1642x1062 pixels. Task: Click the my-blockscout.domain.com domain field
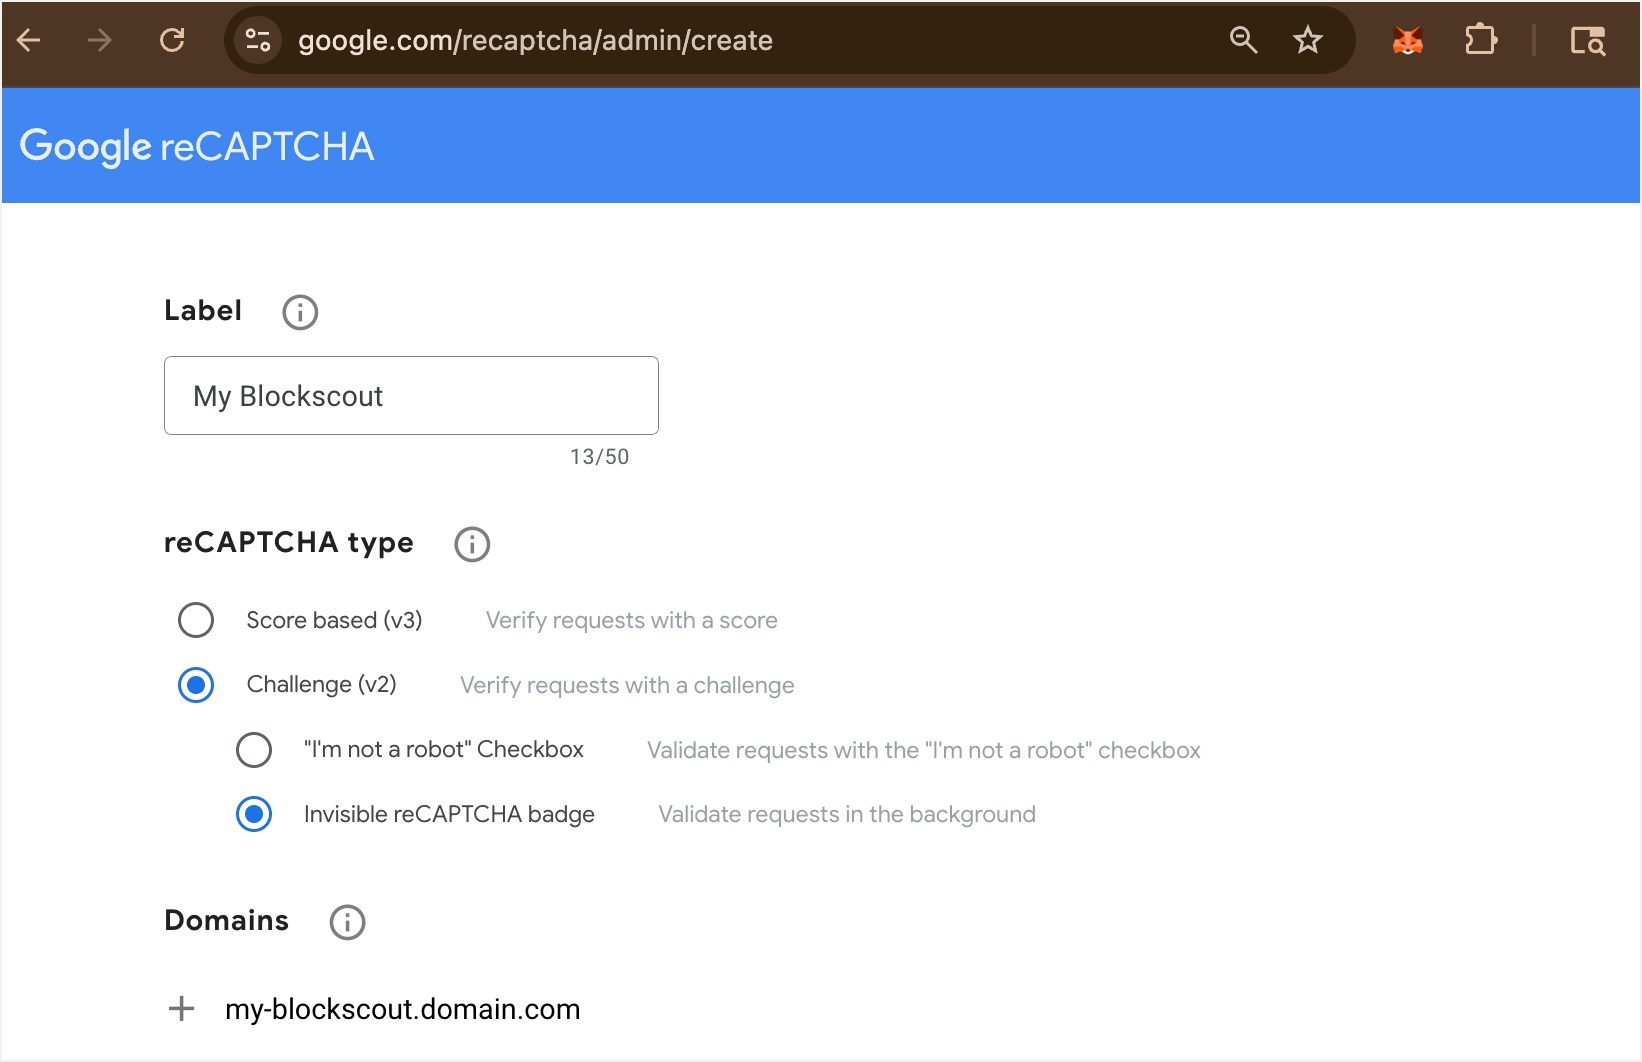(402, 1009)
